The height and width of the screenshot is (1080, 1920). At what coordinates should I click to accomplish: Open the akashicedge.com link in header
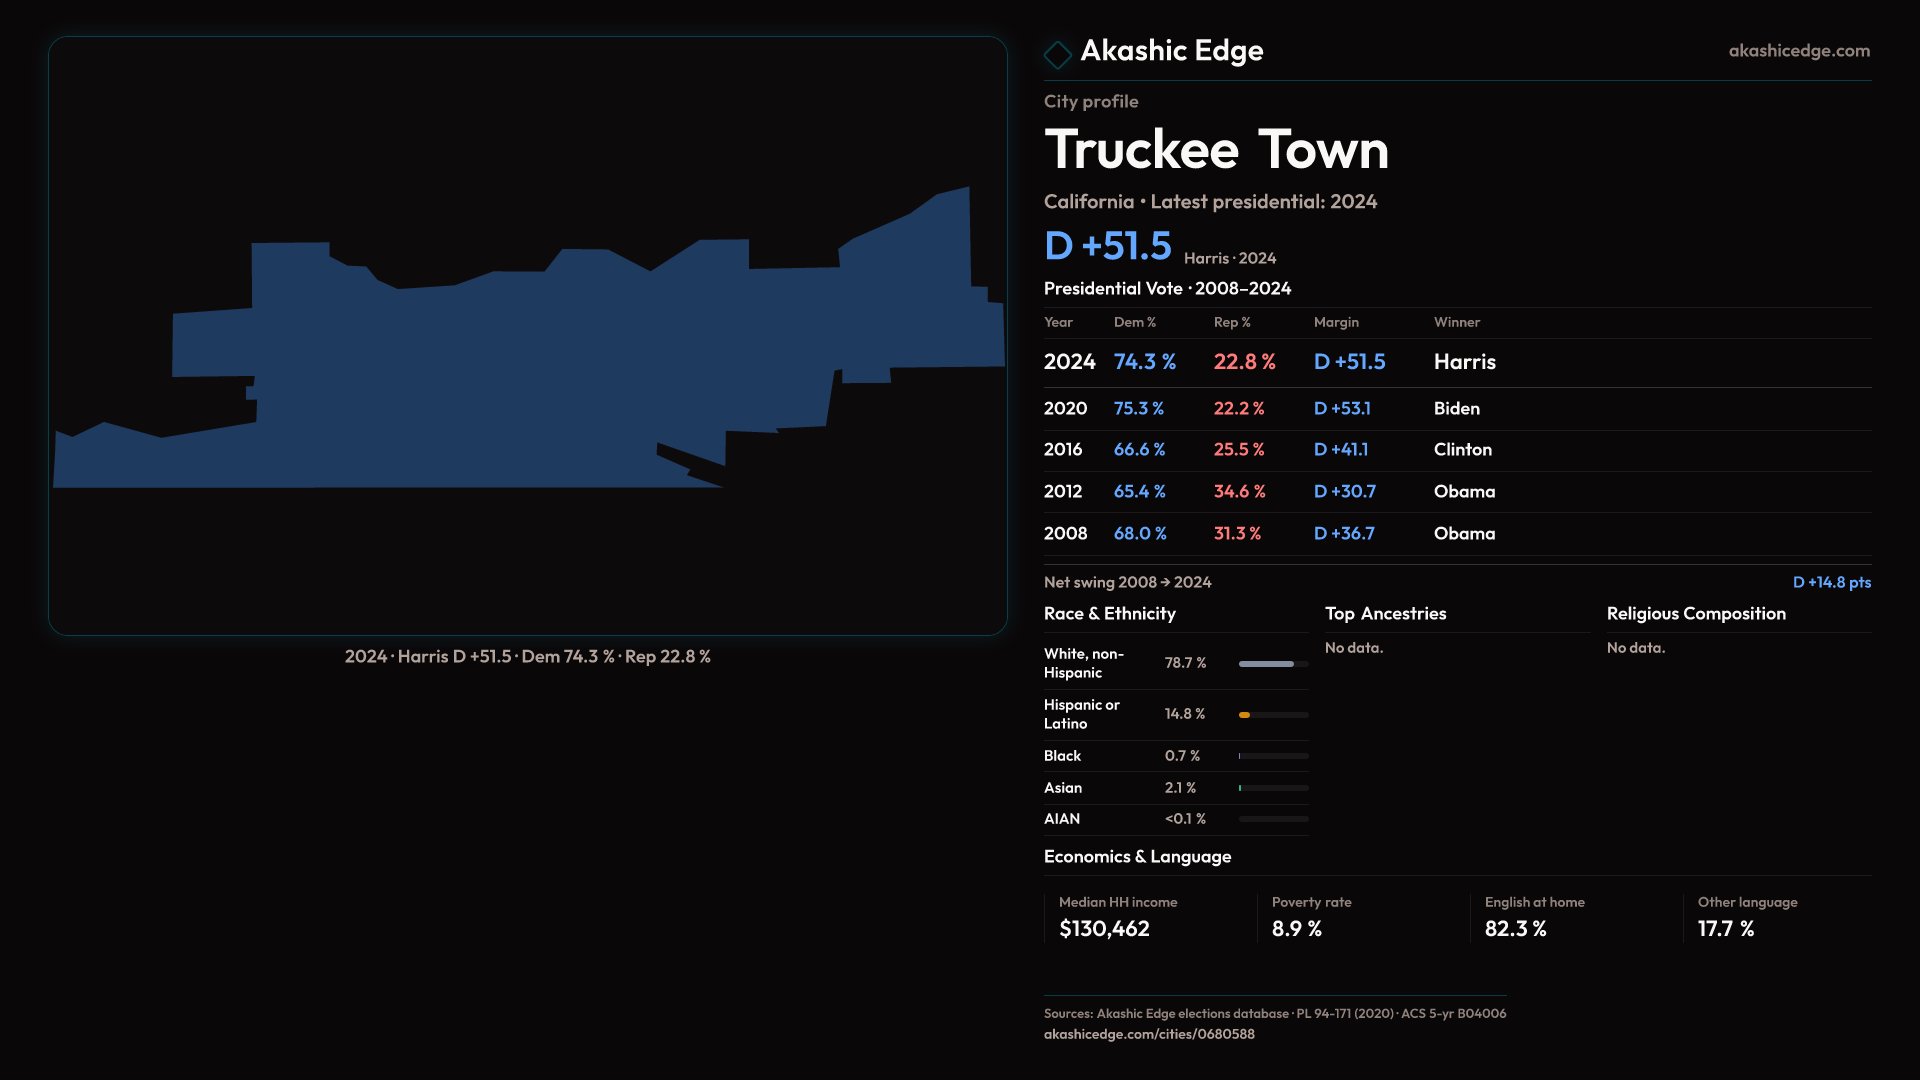(x=1798, y=51)
